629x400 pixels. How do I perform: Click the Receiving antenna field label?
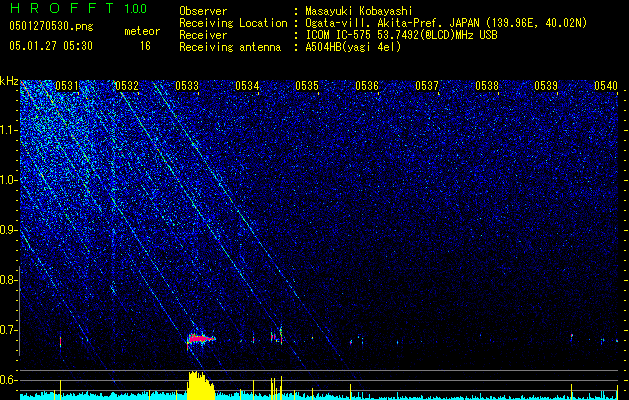230,47
